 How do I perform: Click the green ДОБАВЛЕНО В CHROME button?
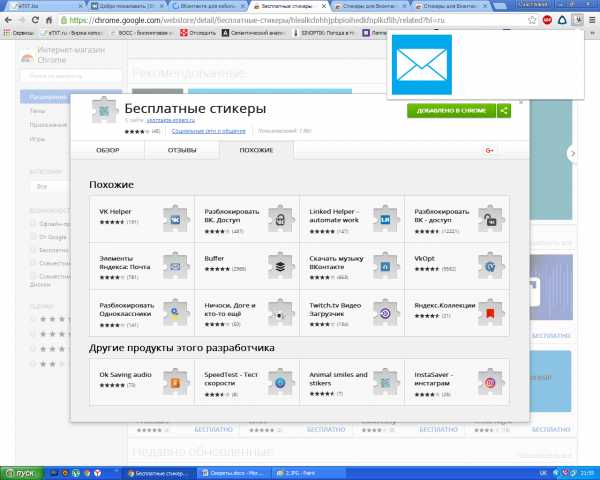pyautogui.click(x=452, y=111)
